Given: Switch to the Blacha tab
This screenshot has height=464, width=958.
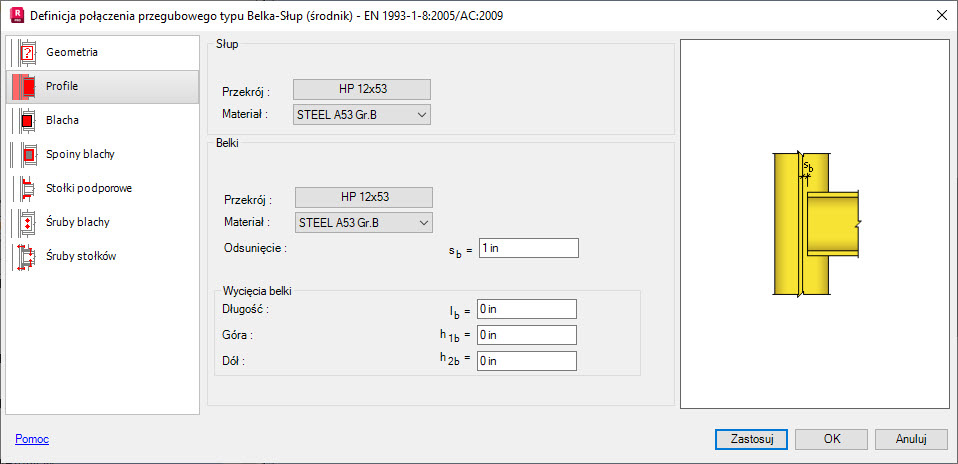Looking at the screenshot, I should click(x=102, y=120).
